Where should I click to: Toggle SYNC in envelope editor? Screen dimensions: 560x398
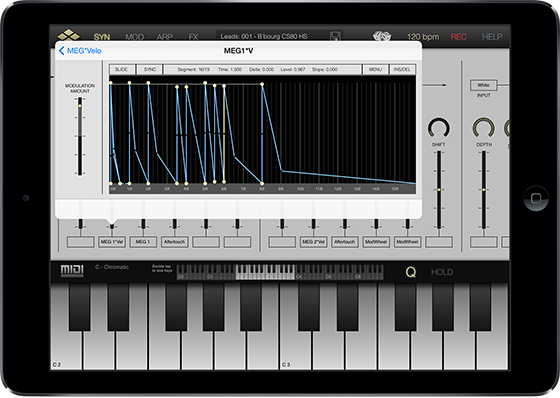tap(150, 69)
